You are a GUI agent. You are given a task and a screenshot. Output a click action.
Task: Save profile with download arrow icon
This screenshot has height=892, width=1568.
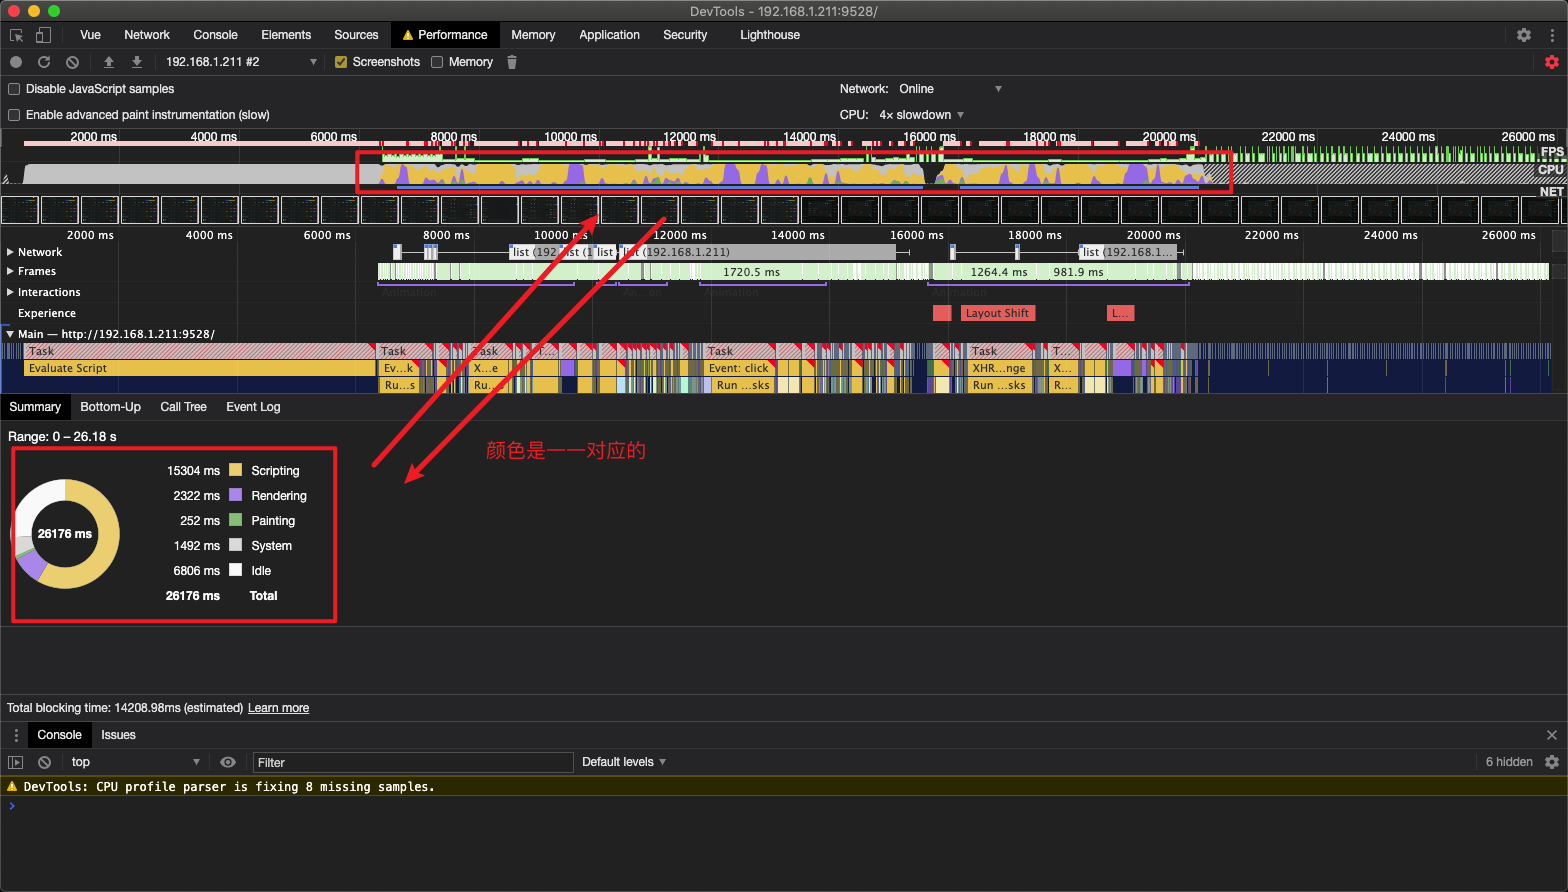click(137, 62)
